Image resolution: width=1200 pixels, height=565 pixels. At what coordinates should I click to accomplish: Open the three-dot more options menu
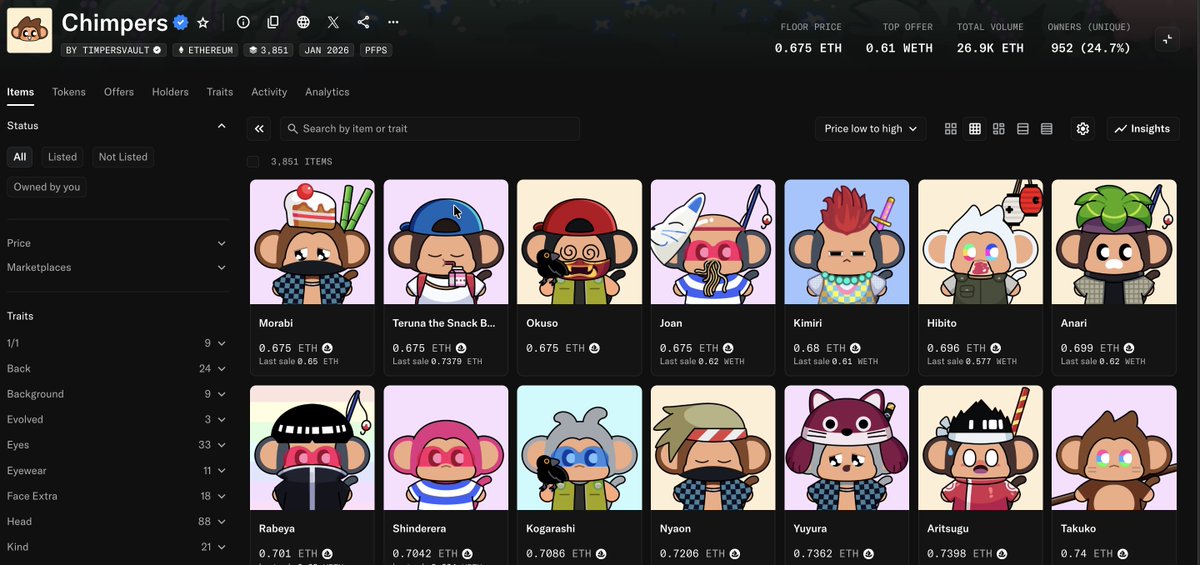[x=393, y=22]
